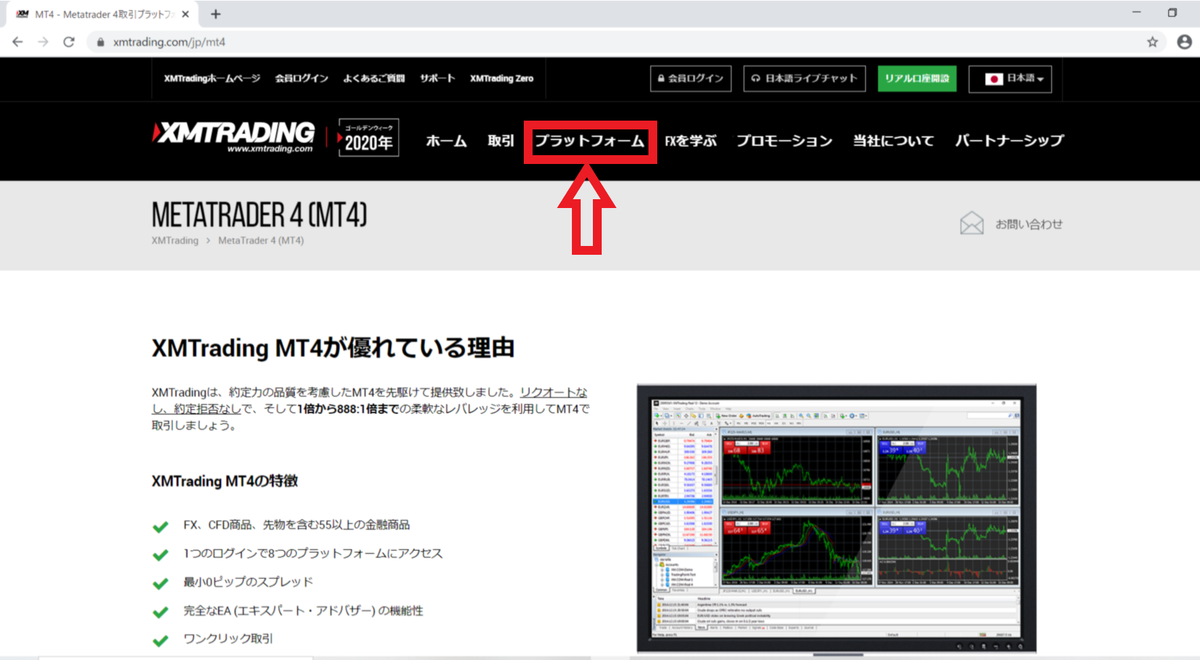The image size is (1200, 660).
Task: Click the XMTrading logo
Action: point(232,137)
